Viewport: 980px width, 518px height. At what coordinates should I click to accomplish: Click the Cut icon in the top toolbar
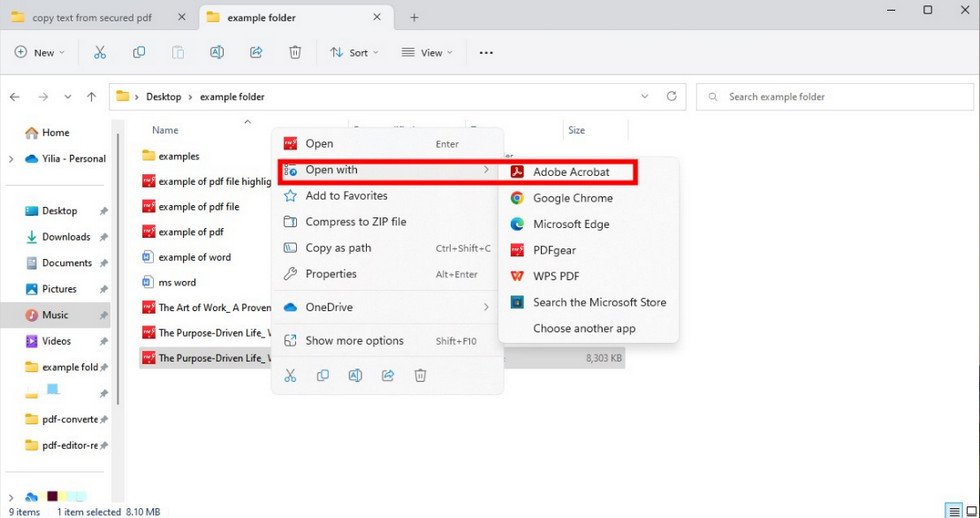point(100,52)
